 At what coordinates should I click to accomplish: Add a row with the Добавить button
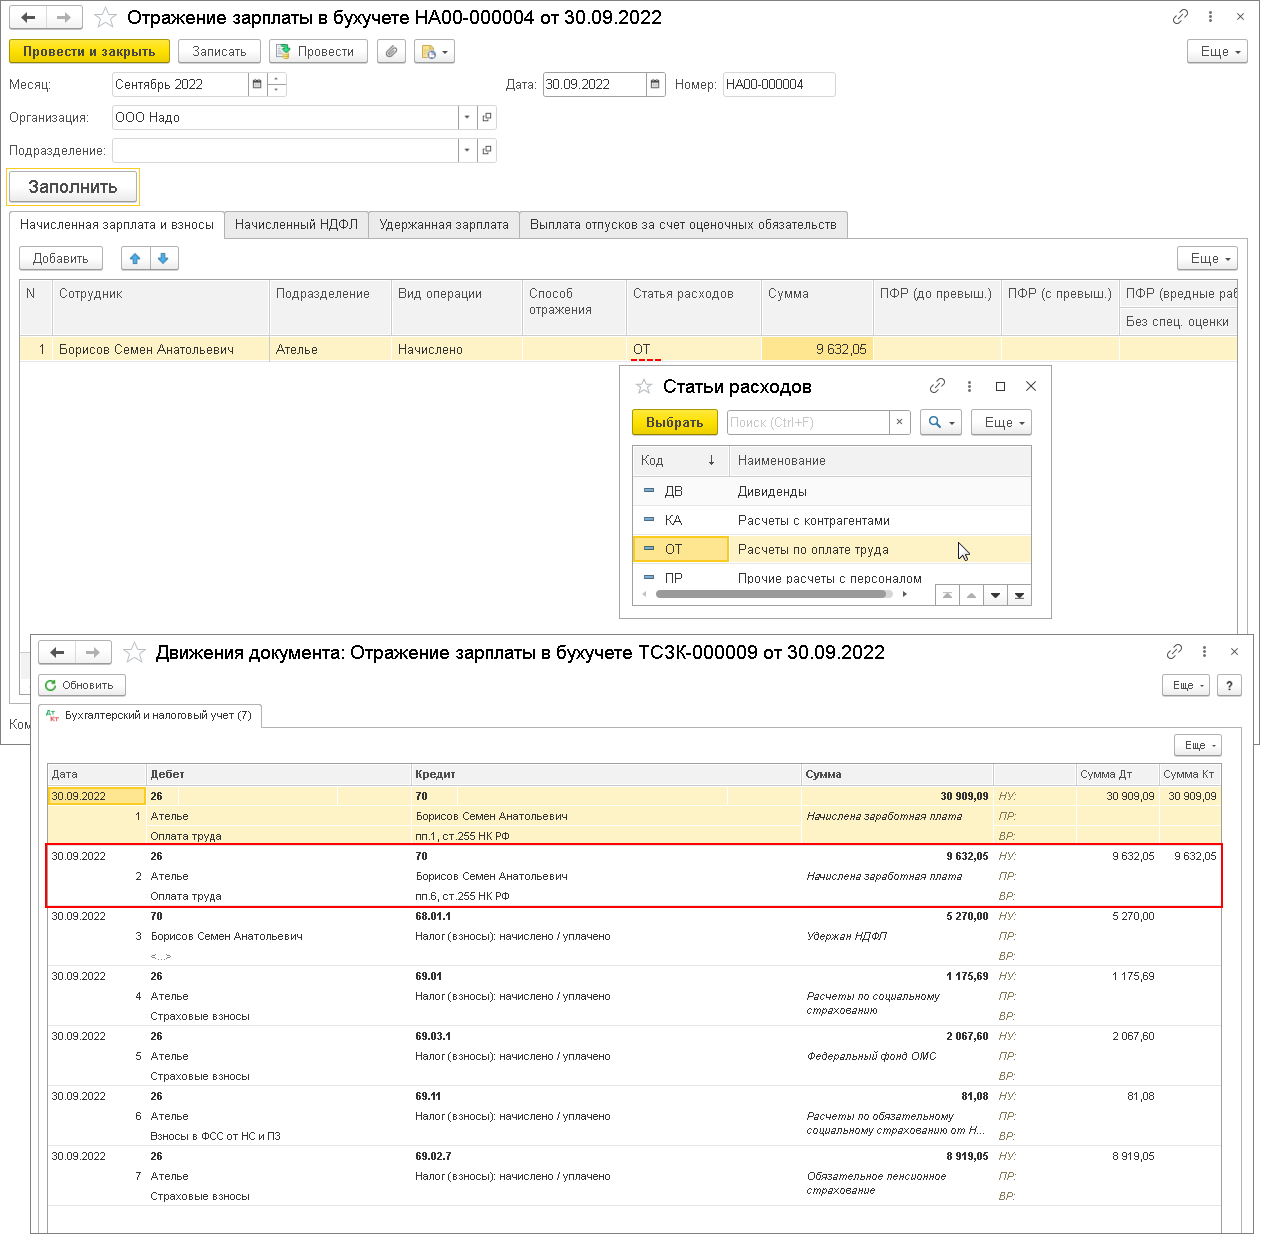60,258
